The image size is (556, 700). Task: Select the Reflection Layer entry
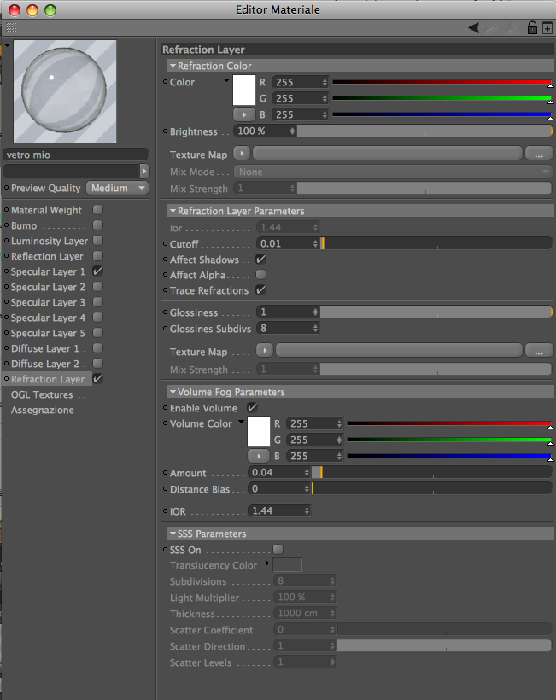click(x=47, y=256)
